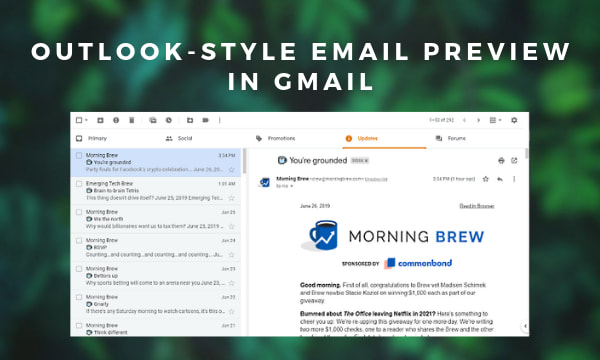Viewport: 600px width, 360px height.
Task: Go to older messages with right arrow
Action: 478,120
